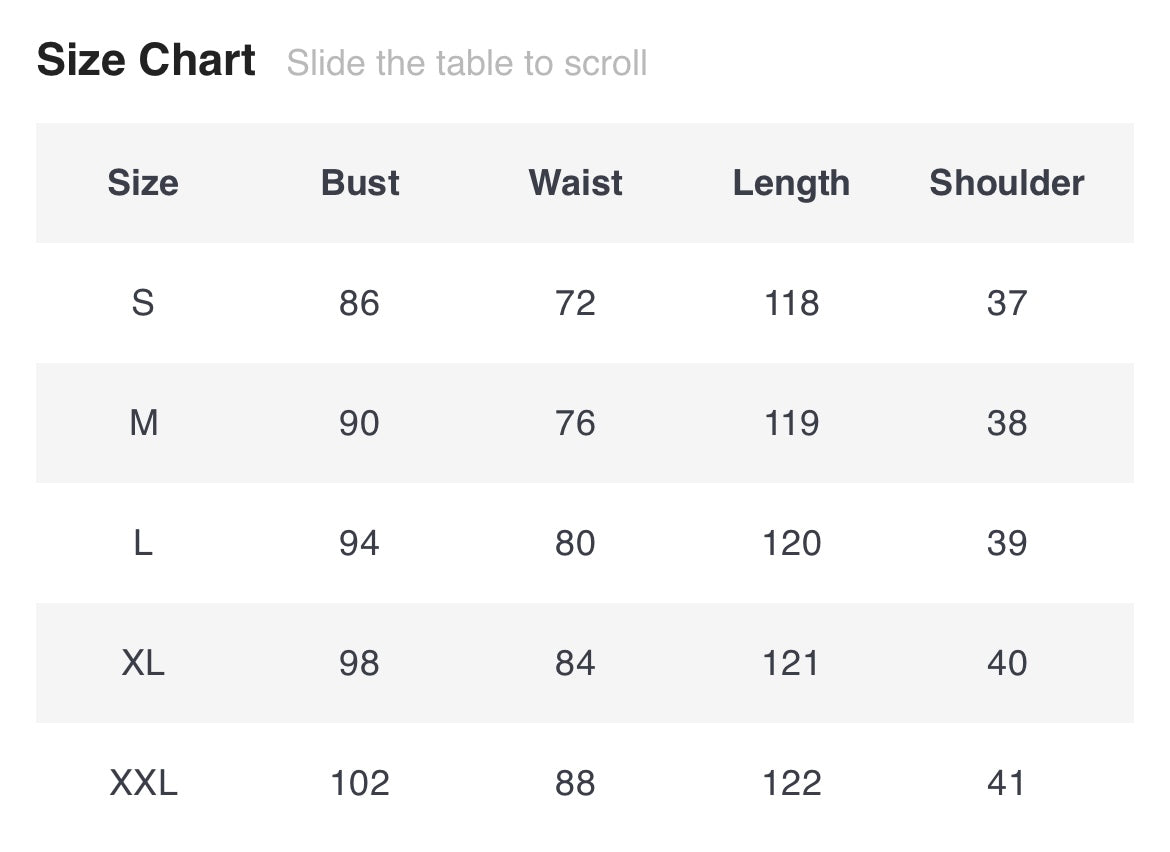
Task: Click the Waist column header
Action: [x=575, y=183]
